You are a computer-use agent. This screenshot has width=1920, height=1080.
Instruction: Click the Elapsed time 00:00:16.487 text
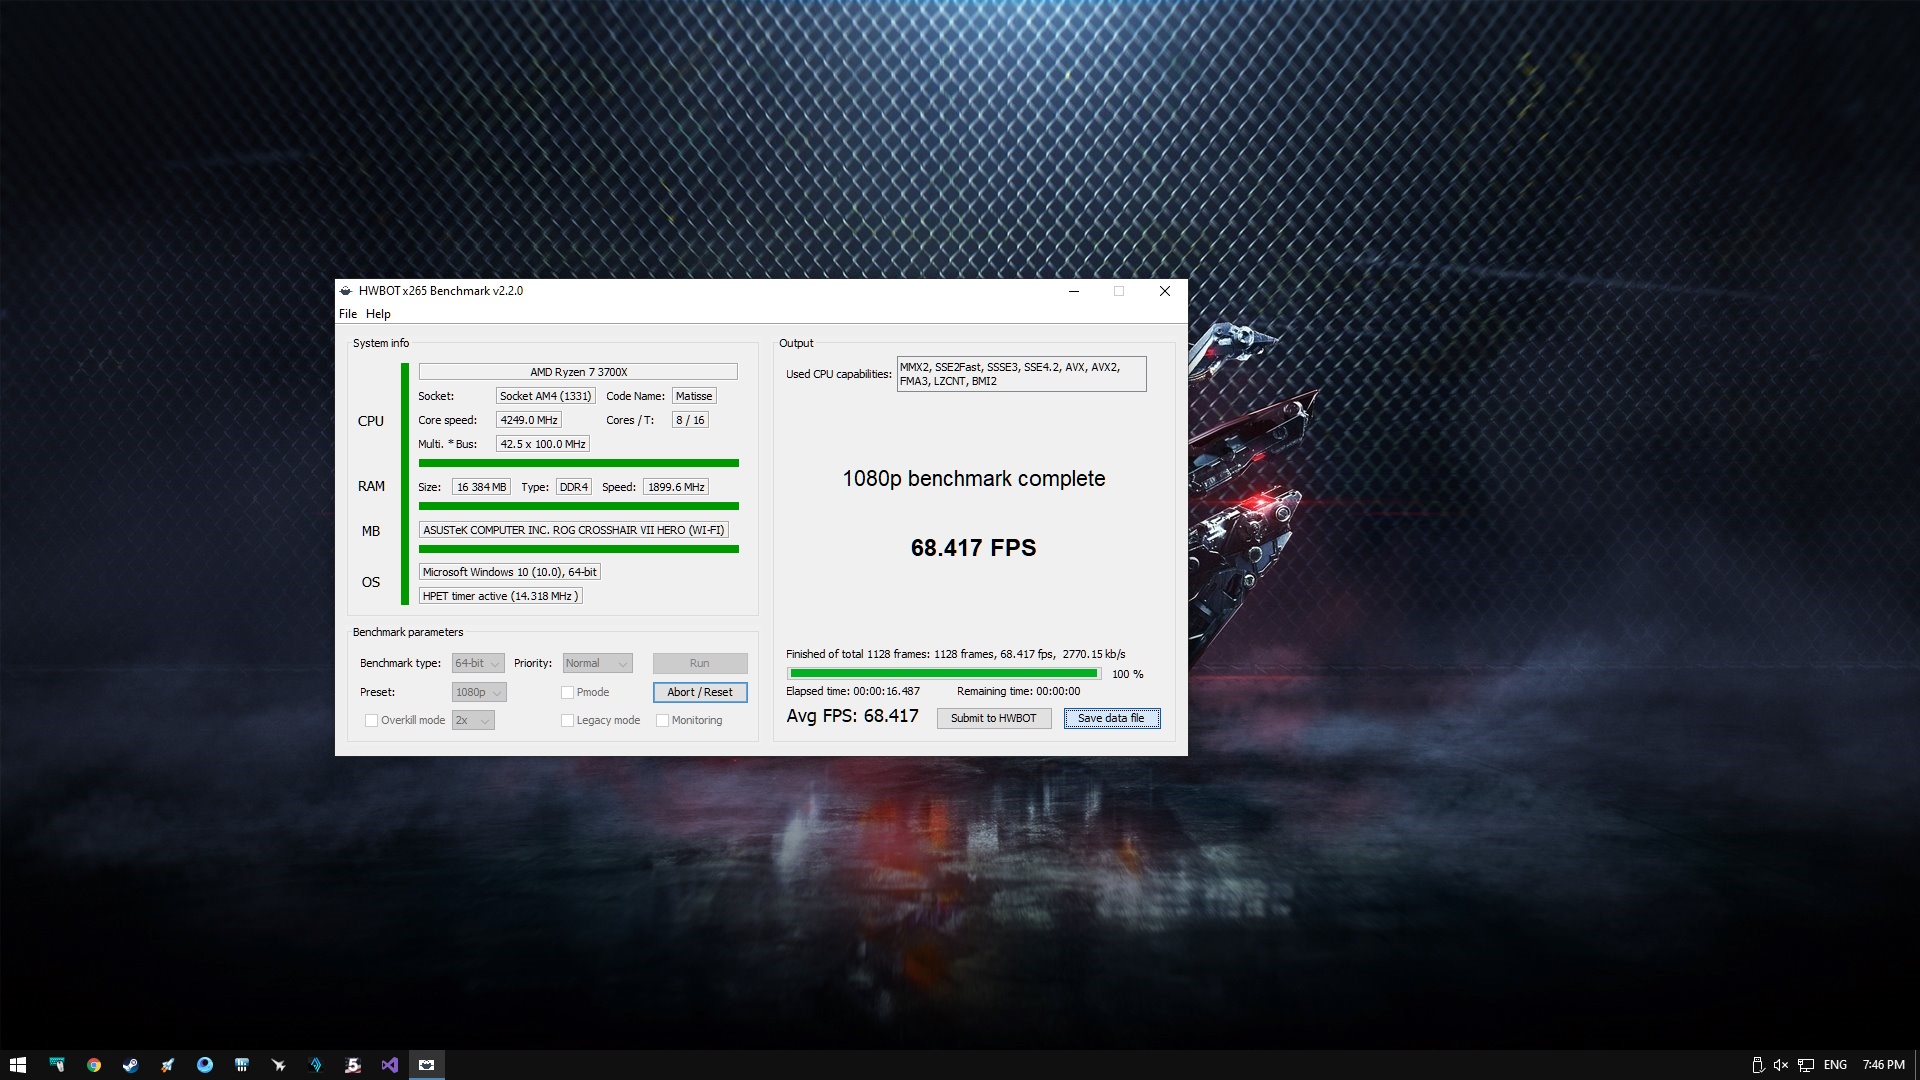click(x=853, y=691)
